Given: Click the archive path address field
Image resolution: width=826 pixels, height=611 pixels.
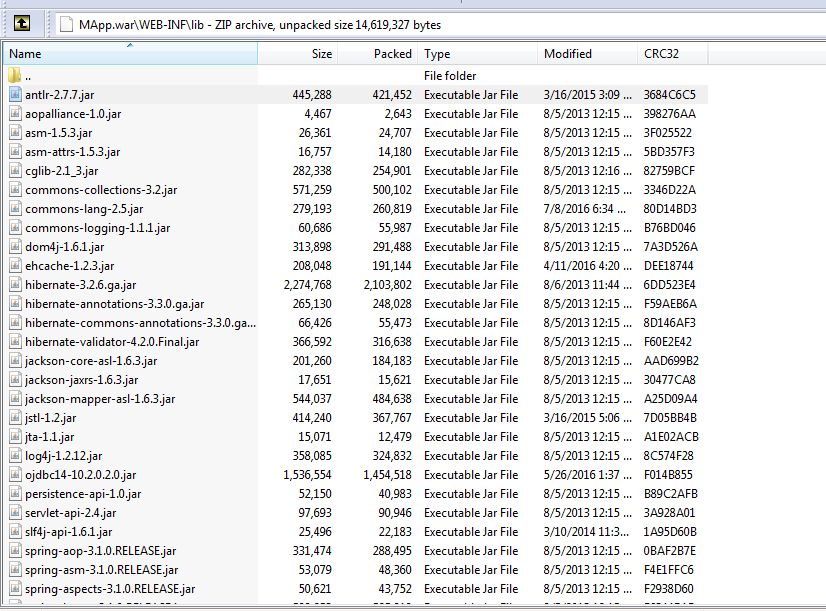Looking at the screenshot, I should click(x=440, y=25).
